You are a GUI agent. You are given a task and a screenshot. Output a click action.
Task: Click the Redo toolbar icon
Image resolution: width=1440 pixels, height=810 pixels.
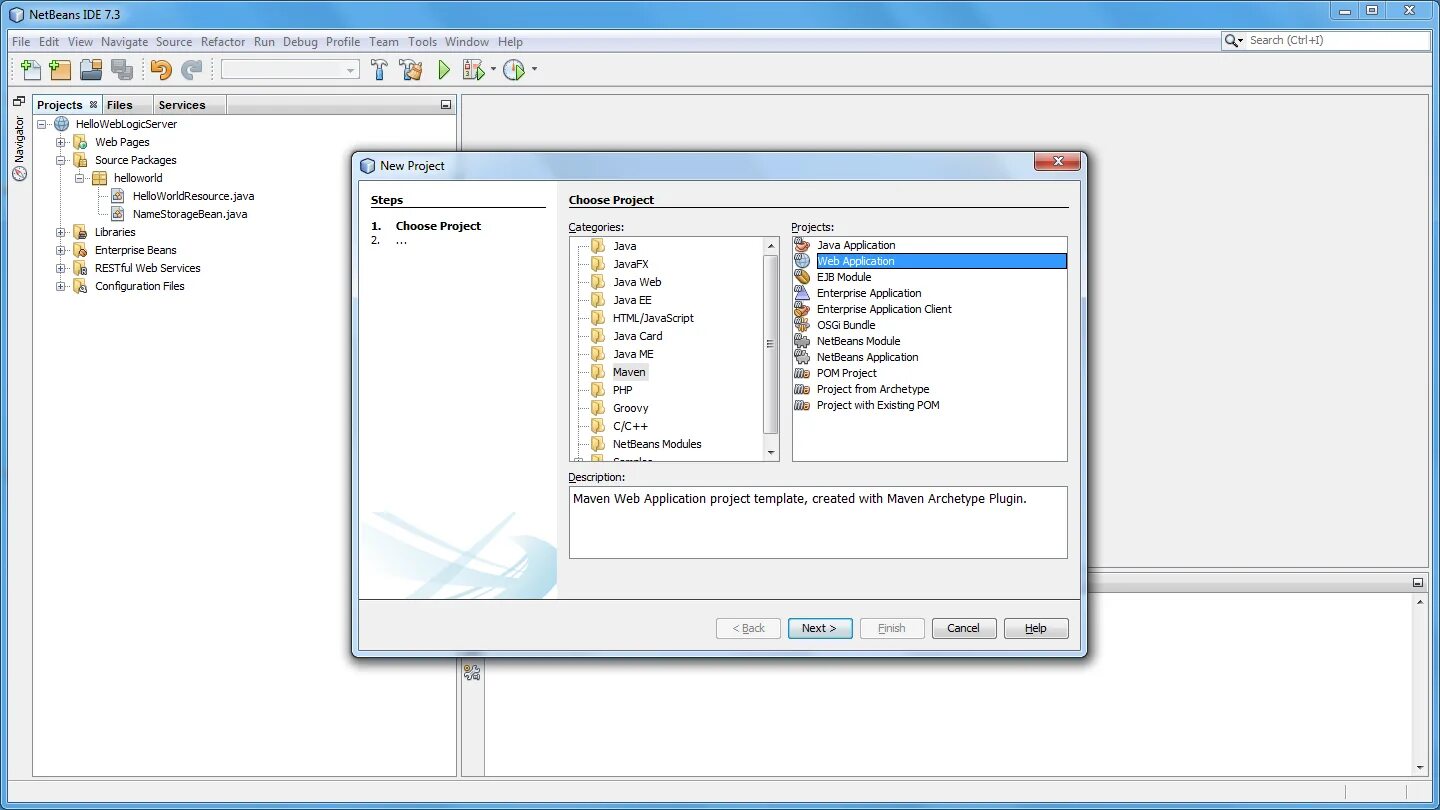point(191,70)
